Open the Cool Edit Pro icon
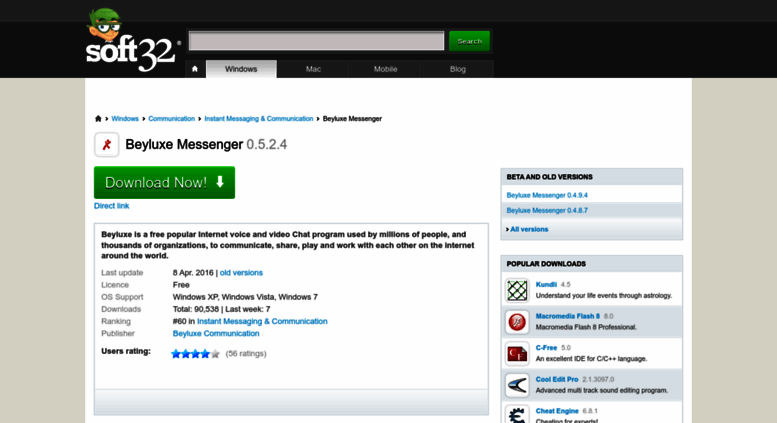The height and width of the screenshot is (423, 777). click(x=517, y=385)
